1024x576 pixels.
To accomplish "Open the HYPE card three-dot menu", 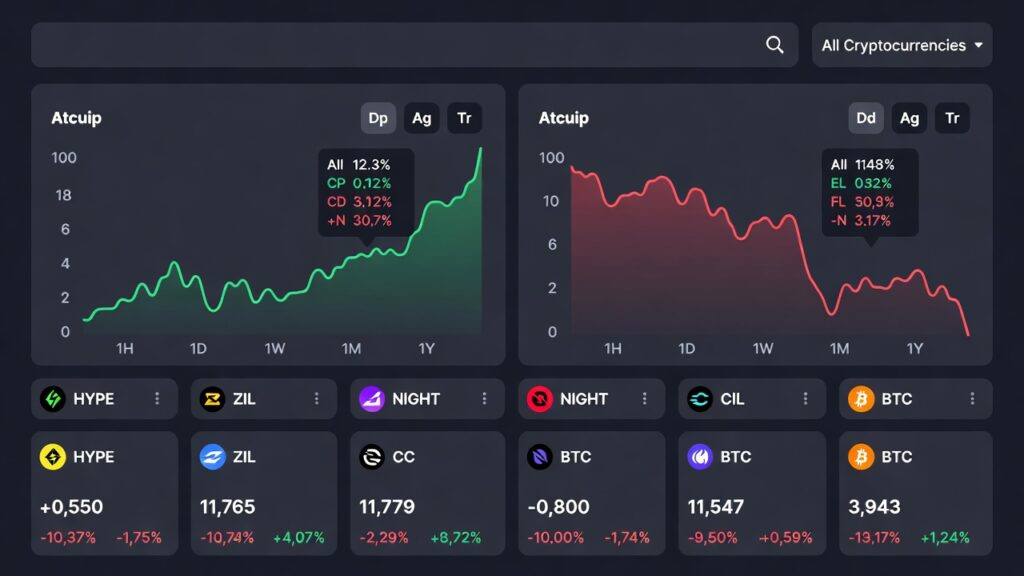I will [x=157, y=399].
